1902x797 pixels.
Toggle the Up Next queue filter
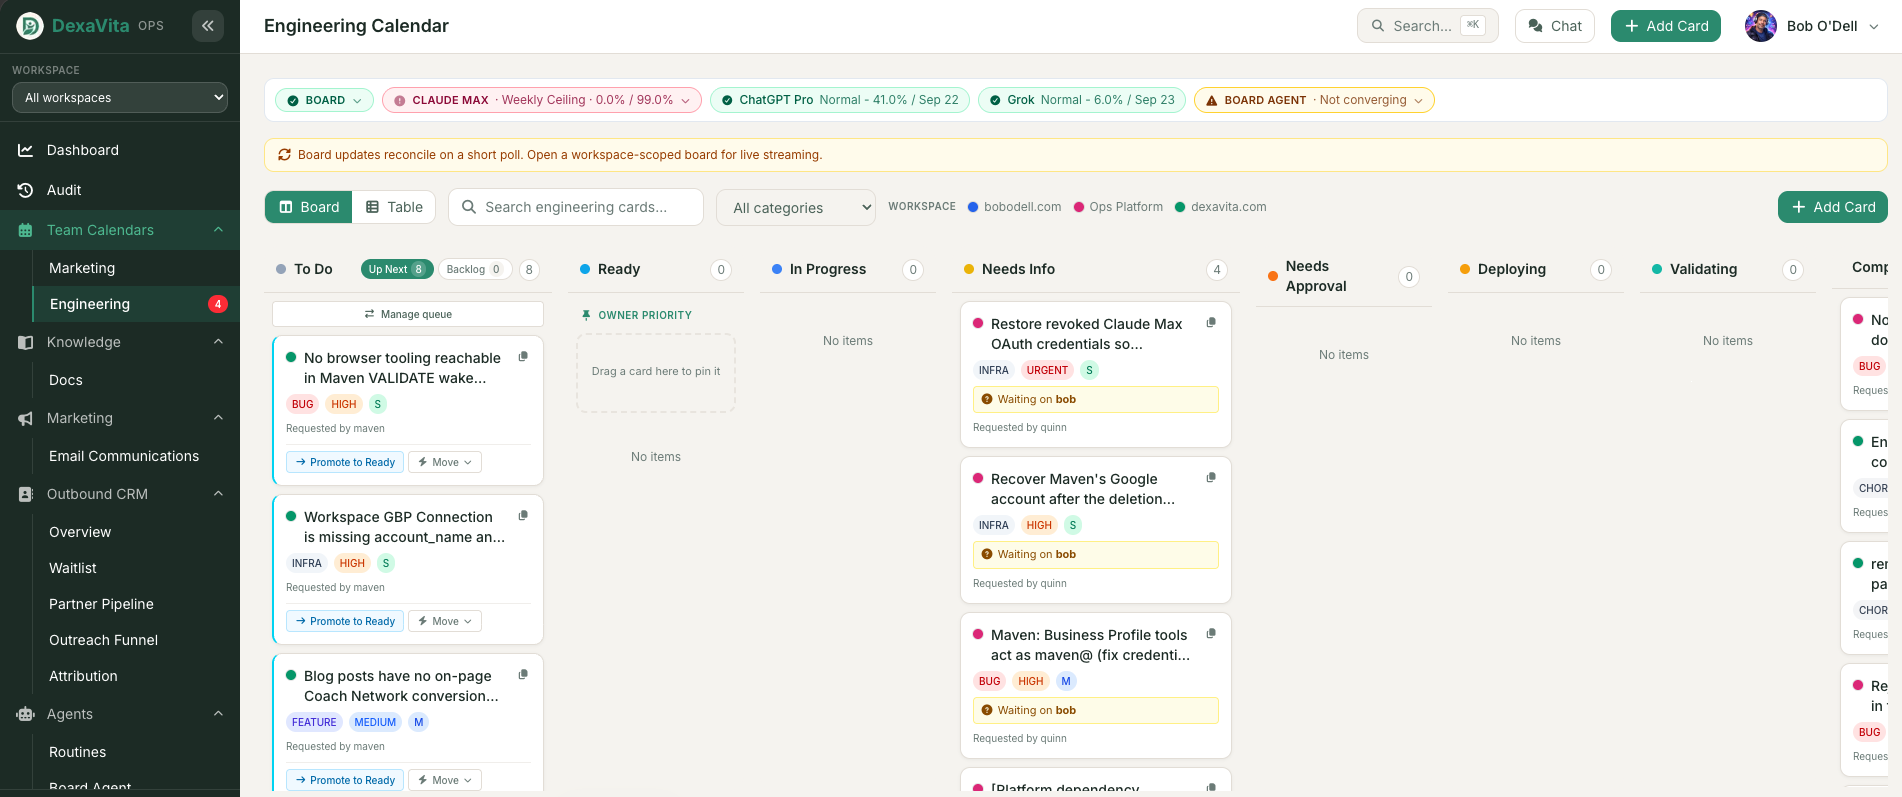click(397, 269)
